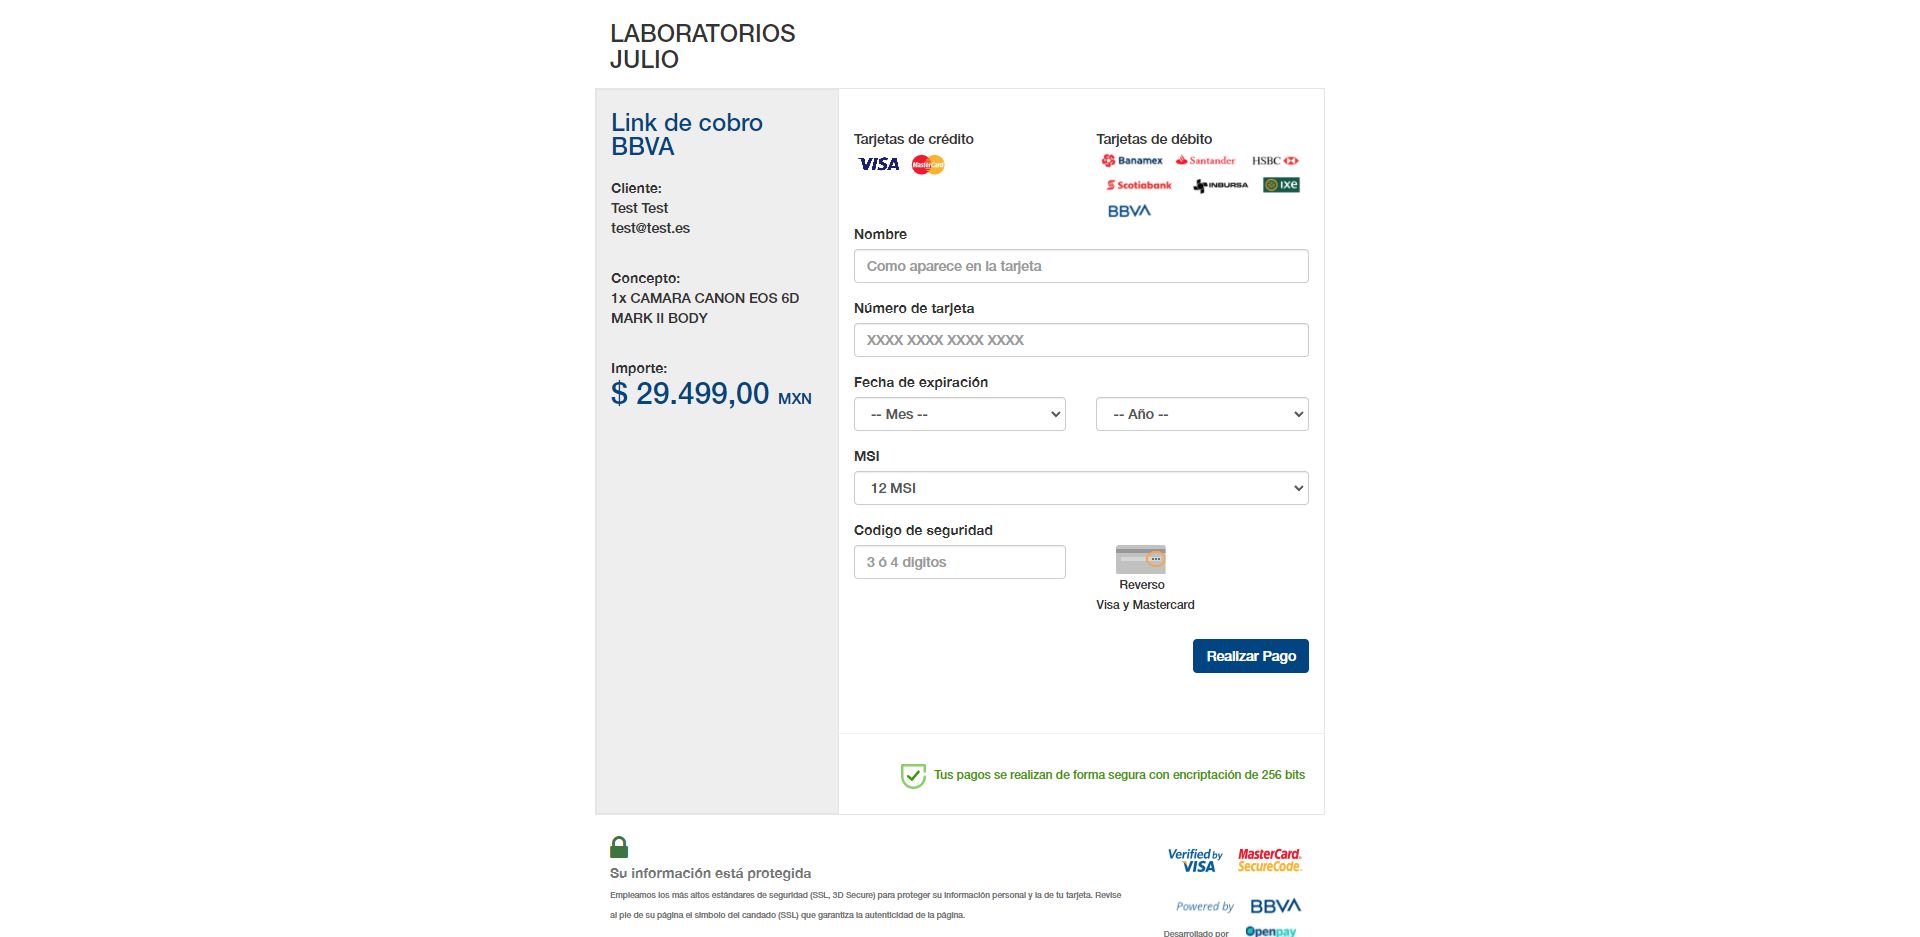Focus the Nombre cardholder name field

coord(1080,266)
